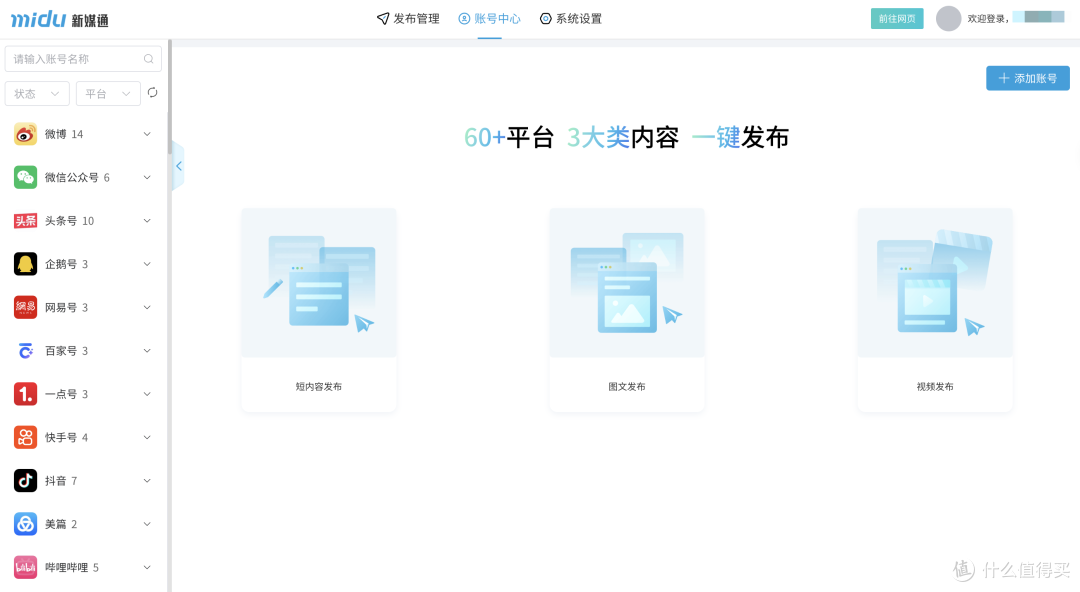Click the 百家号 blue icon
This screenshot has height=592, width=1080.
(x=25, y=351)
